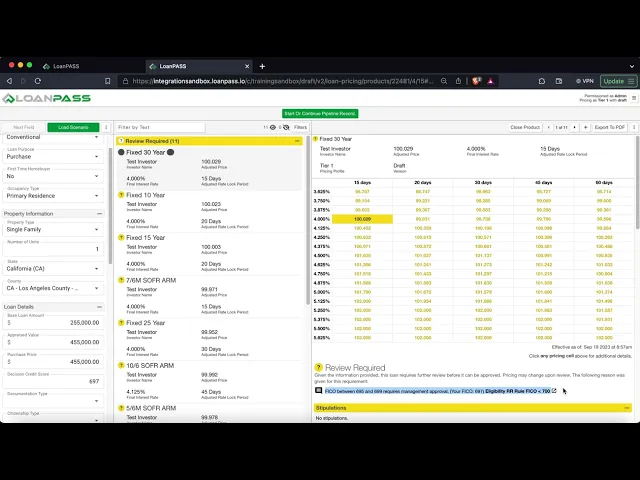
Task: Click the Close Product button
Action: pos(525,127)
